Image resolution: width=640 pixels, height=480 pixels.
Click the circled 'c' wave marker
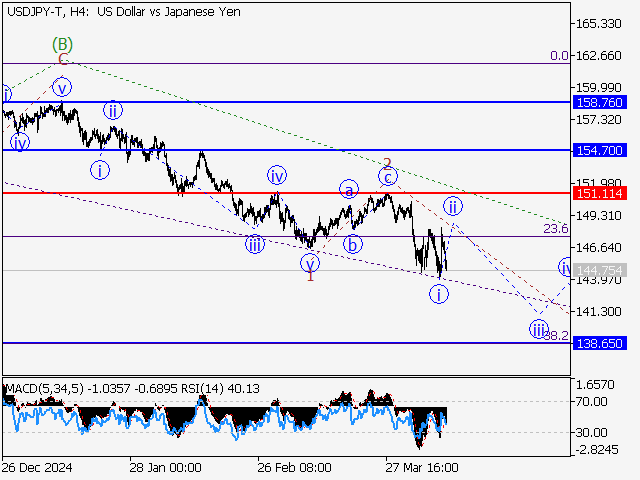(387, 177)
